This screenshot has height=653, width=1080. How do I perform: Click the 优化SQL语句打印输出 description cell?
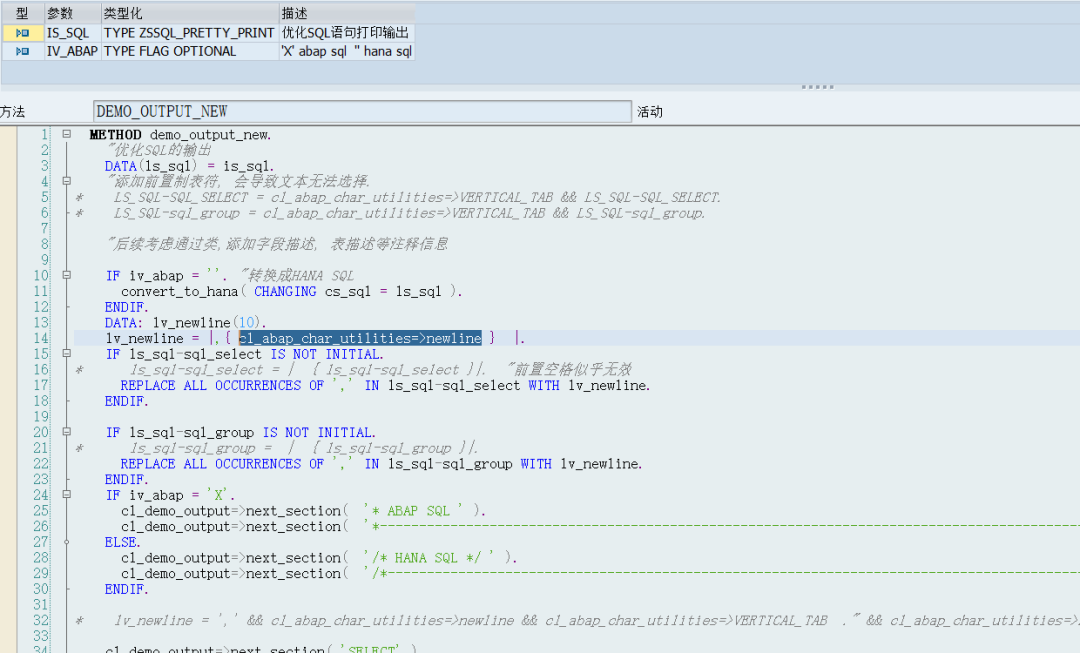[346, 32]
